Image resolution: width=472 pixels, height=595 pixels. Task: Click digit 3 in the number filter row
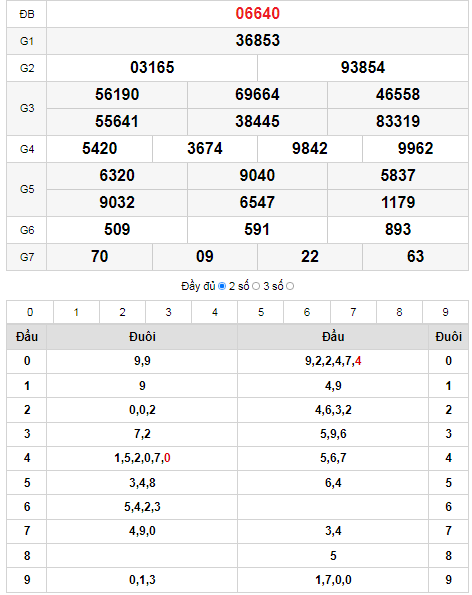[168, 312]
